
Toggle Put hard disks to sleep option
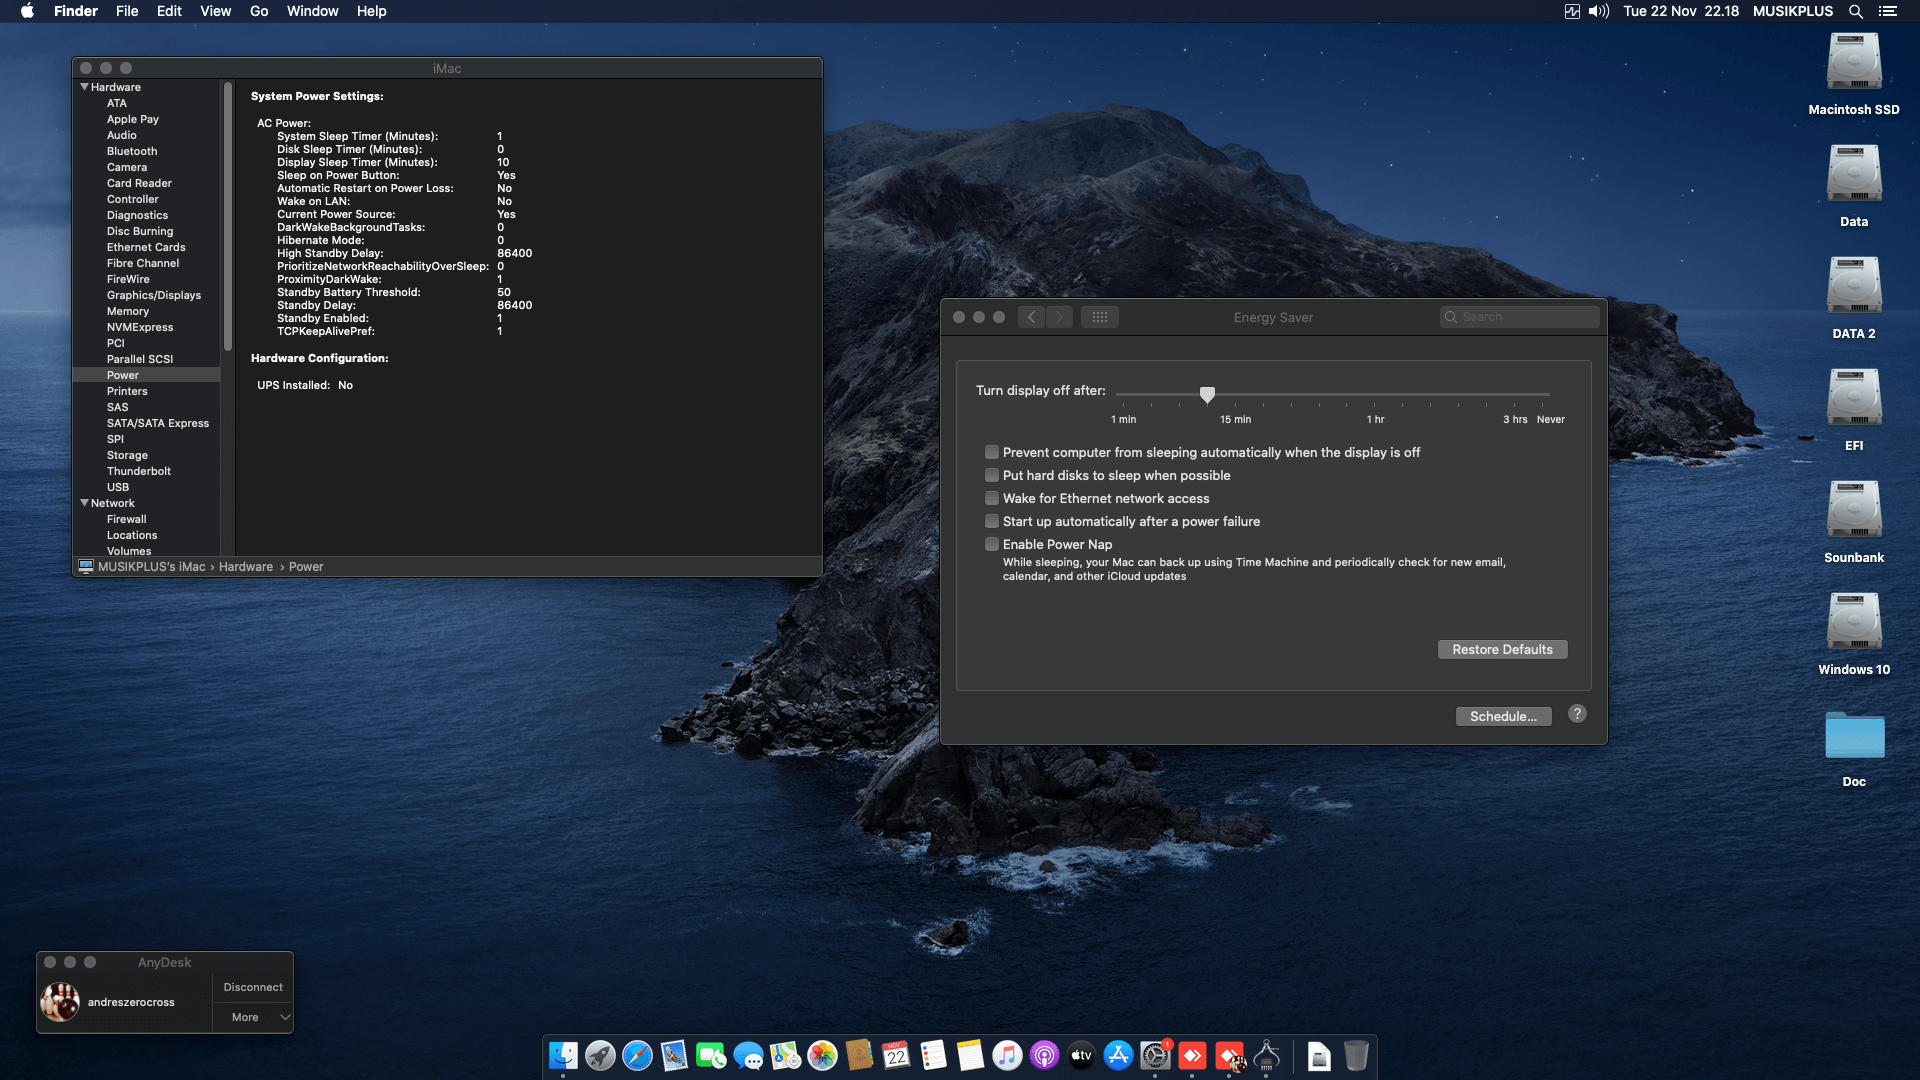[992, 475]
